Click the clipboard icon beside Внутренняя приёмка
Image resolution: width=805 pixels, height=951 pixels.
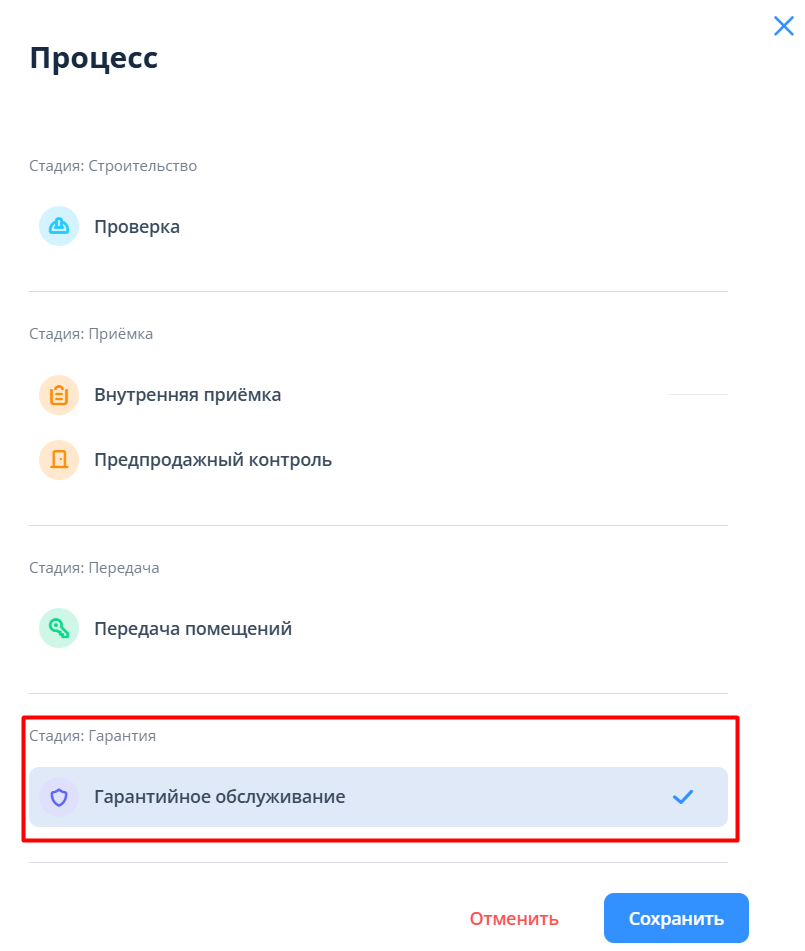click(x=58, y=395)
